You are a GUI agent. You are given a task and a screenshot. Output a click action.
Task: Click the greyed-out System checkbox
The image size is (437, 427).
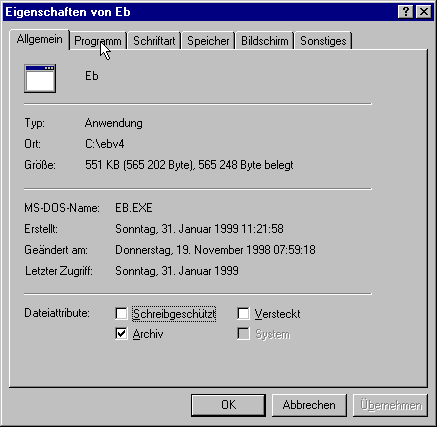pyautogui.click(x=243, y=334)
